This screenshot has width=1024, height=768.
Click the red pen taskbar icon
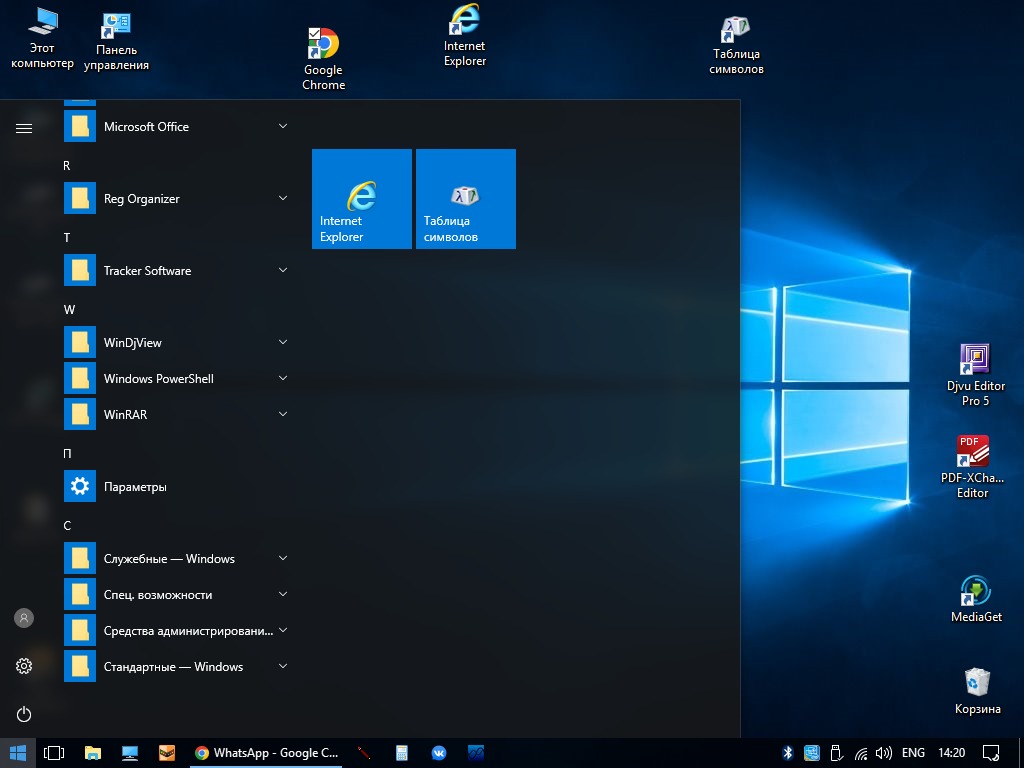pos(364,753)
